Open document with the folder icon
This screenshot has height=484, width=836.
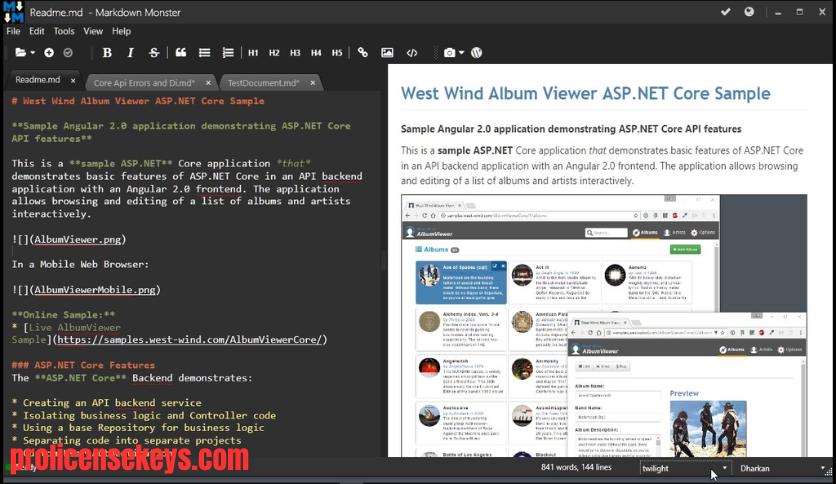coord(20,53)
